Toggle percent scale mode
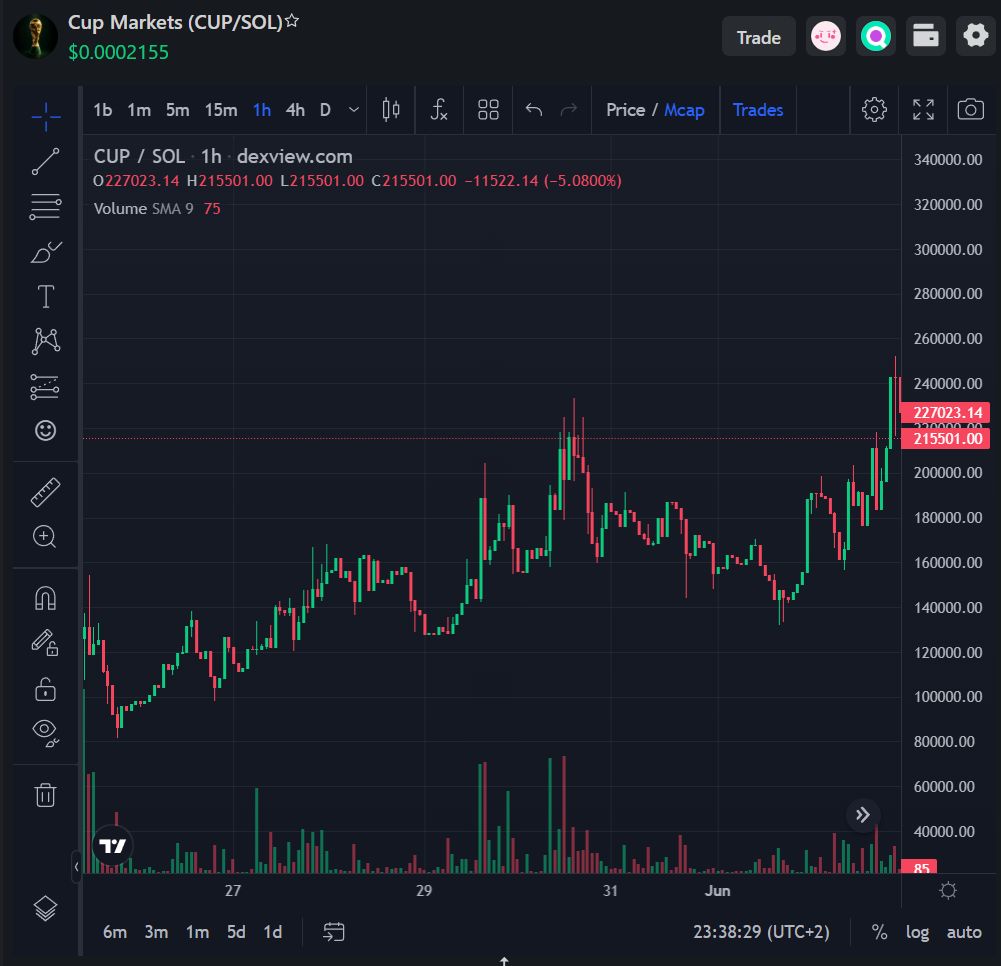The image size is (1001, 966). (879, 932)
